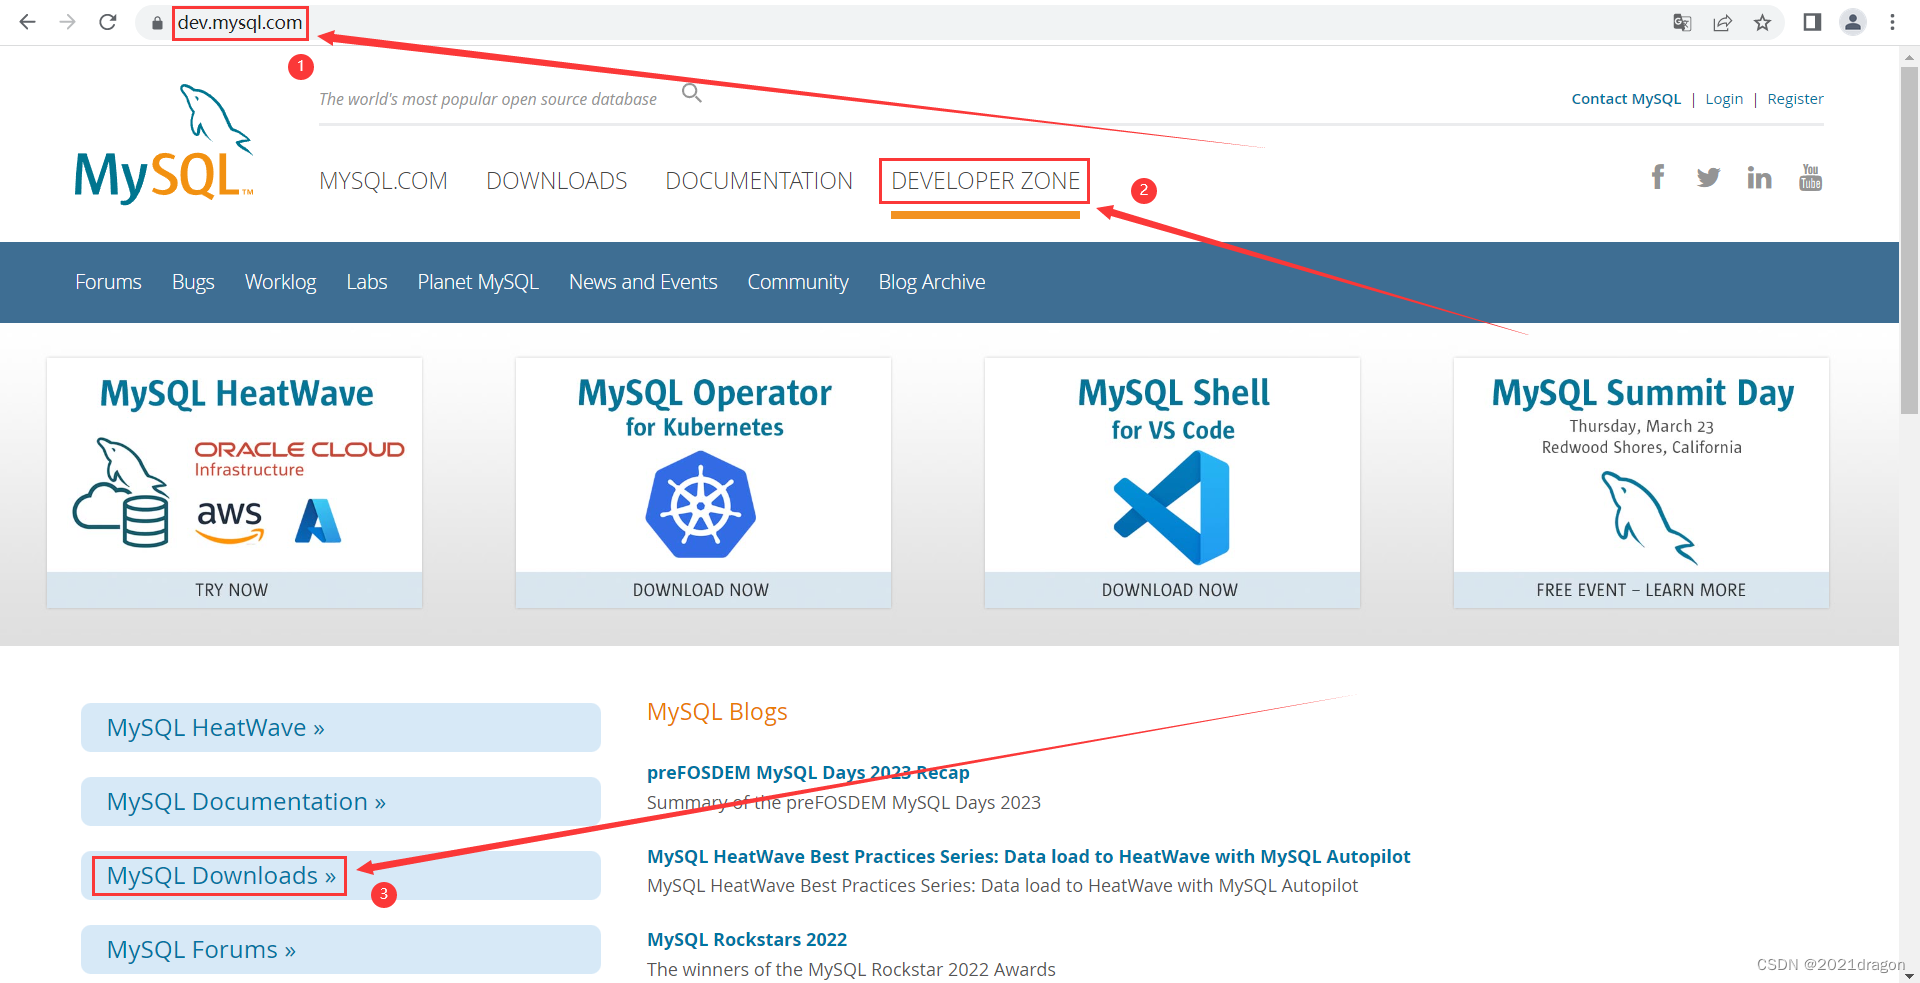Image resolution: width=1920 pixels, height=983 pixels.
Task: Open the MYSQL.COM nav item
Action: (x=383, y=181)
